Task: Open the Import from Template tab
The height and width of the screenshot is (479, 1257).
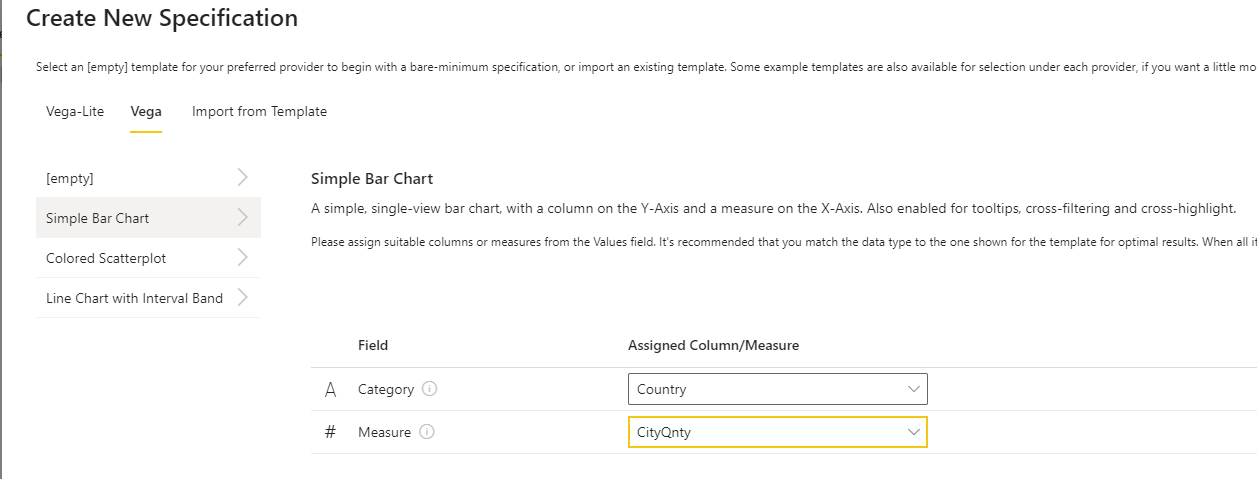Action: tap(259, 111)
